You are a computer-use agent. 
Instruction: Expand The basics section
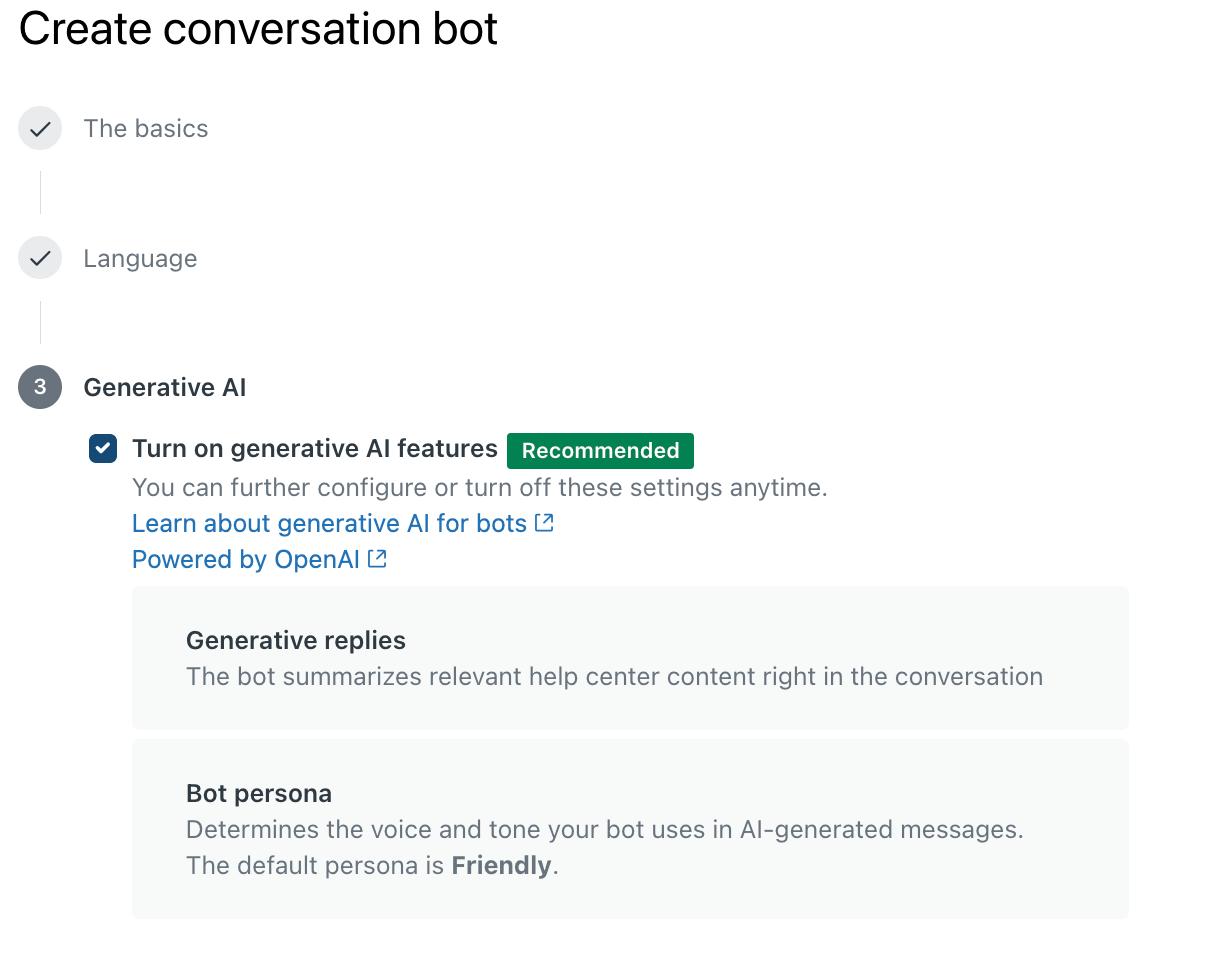coord(146,128)
